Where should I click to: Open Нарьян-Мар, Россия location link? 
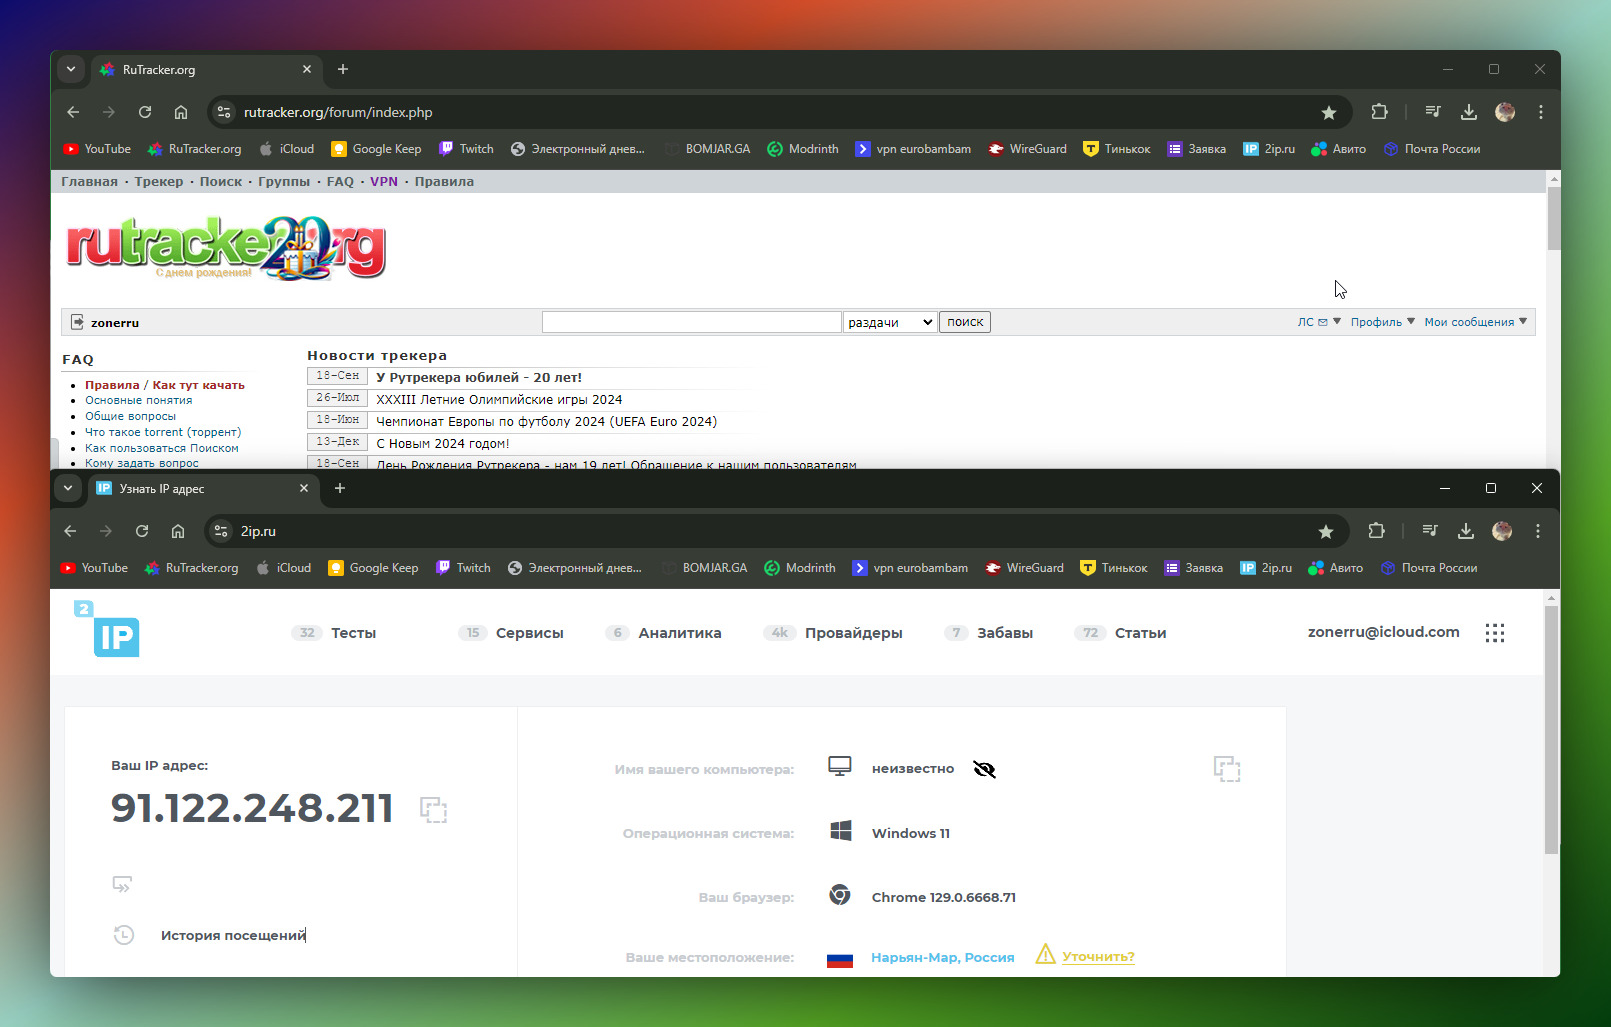coord(943,958)
